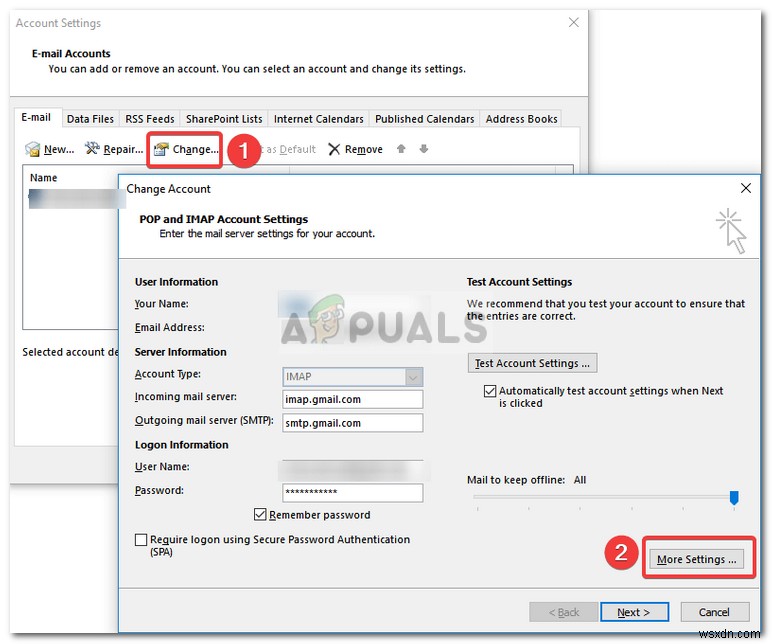Switch to the Published Calendars tab

click(x=424, y=119)
